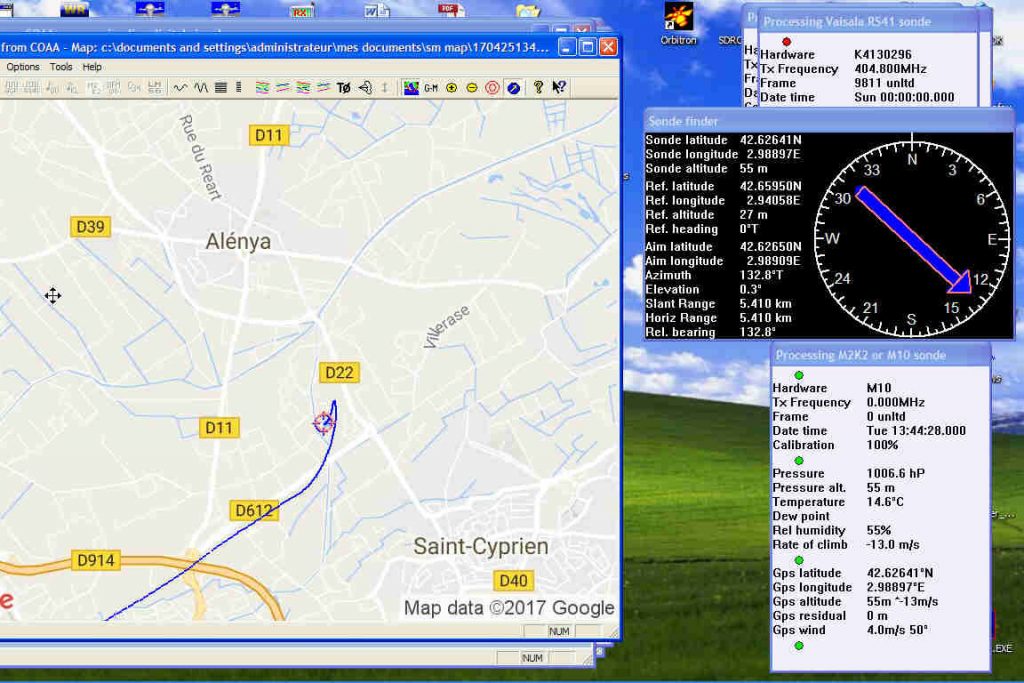Open the Tools menu
This screenshot has height=683, width=1024.
point(61,67)
